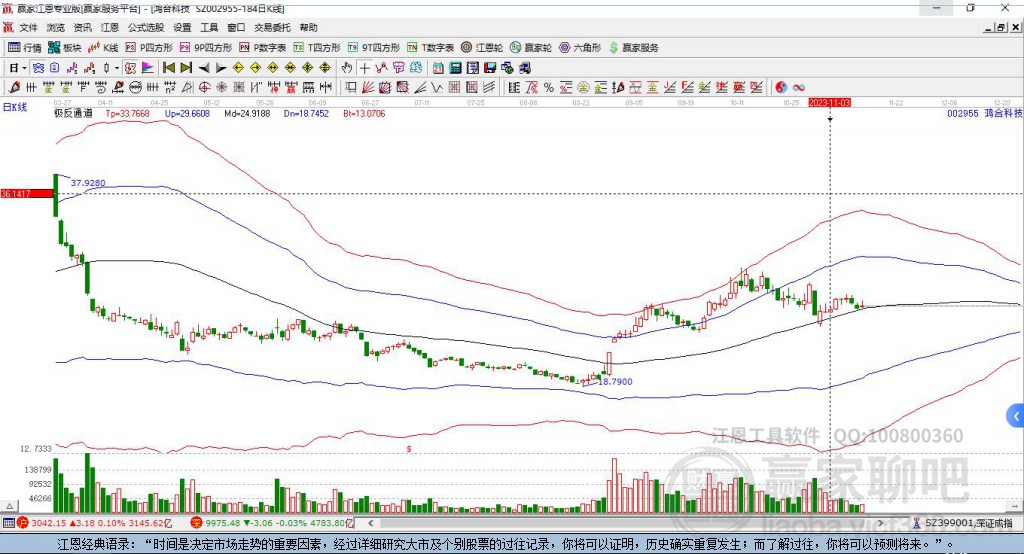Image resolution: width=1024 pixels, height=554 pixels.
Task: Click the 极反通道 indicator name
Action: (72, 113)
